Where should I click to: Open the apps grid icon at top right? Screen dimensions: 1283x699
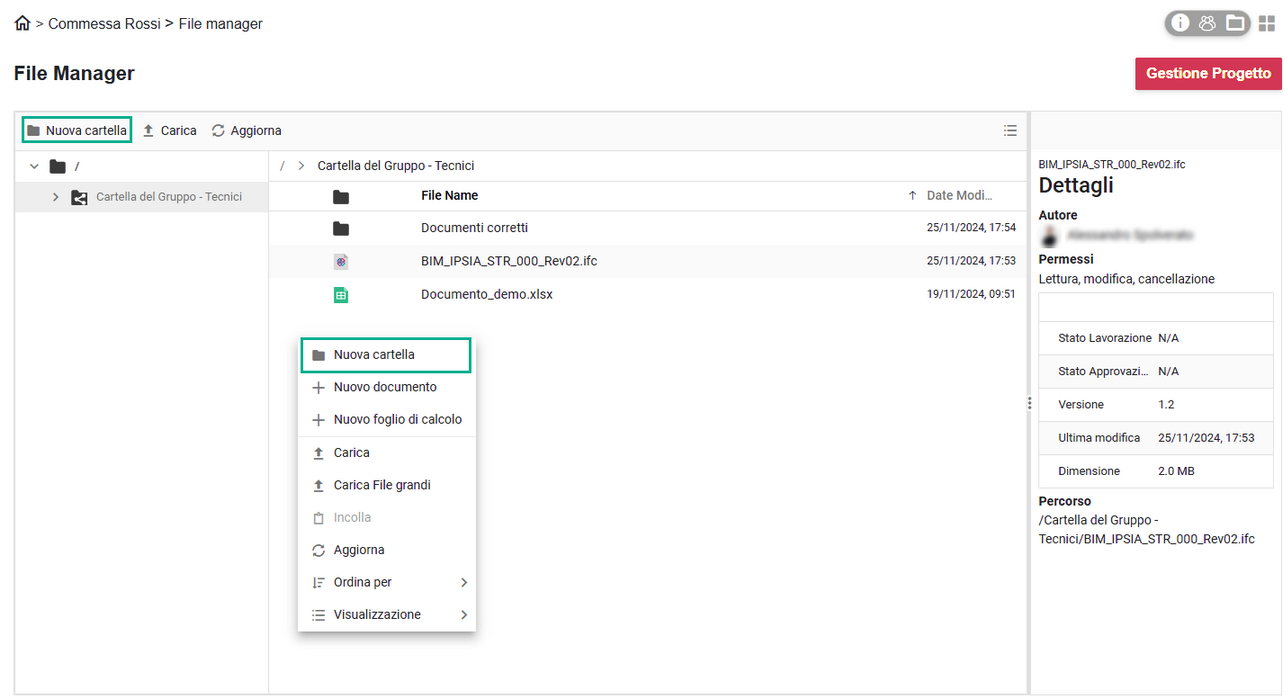[1266, 23]
